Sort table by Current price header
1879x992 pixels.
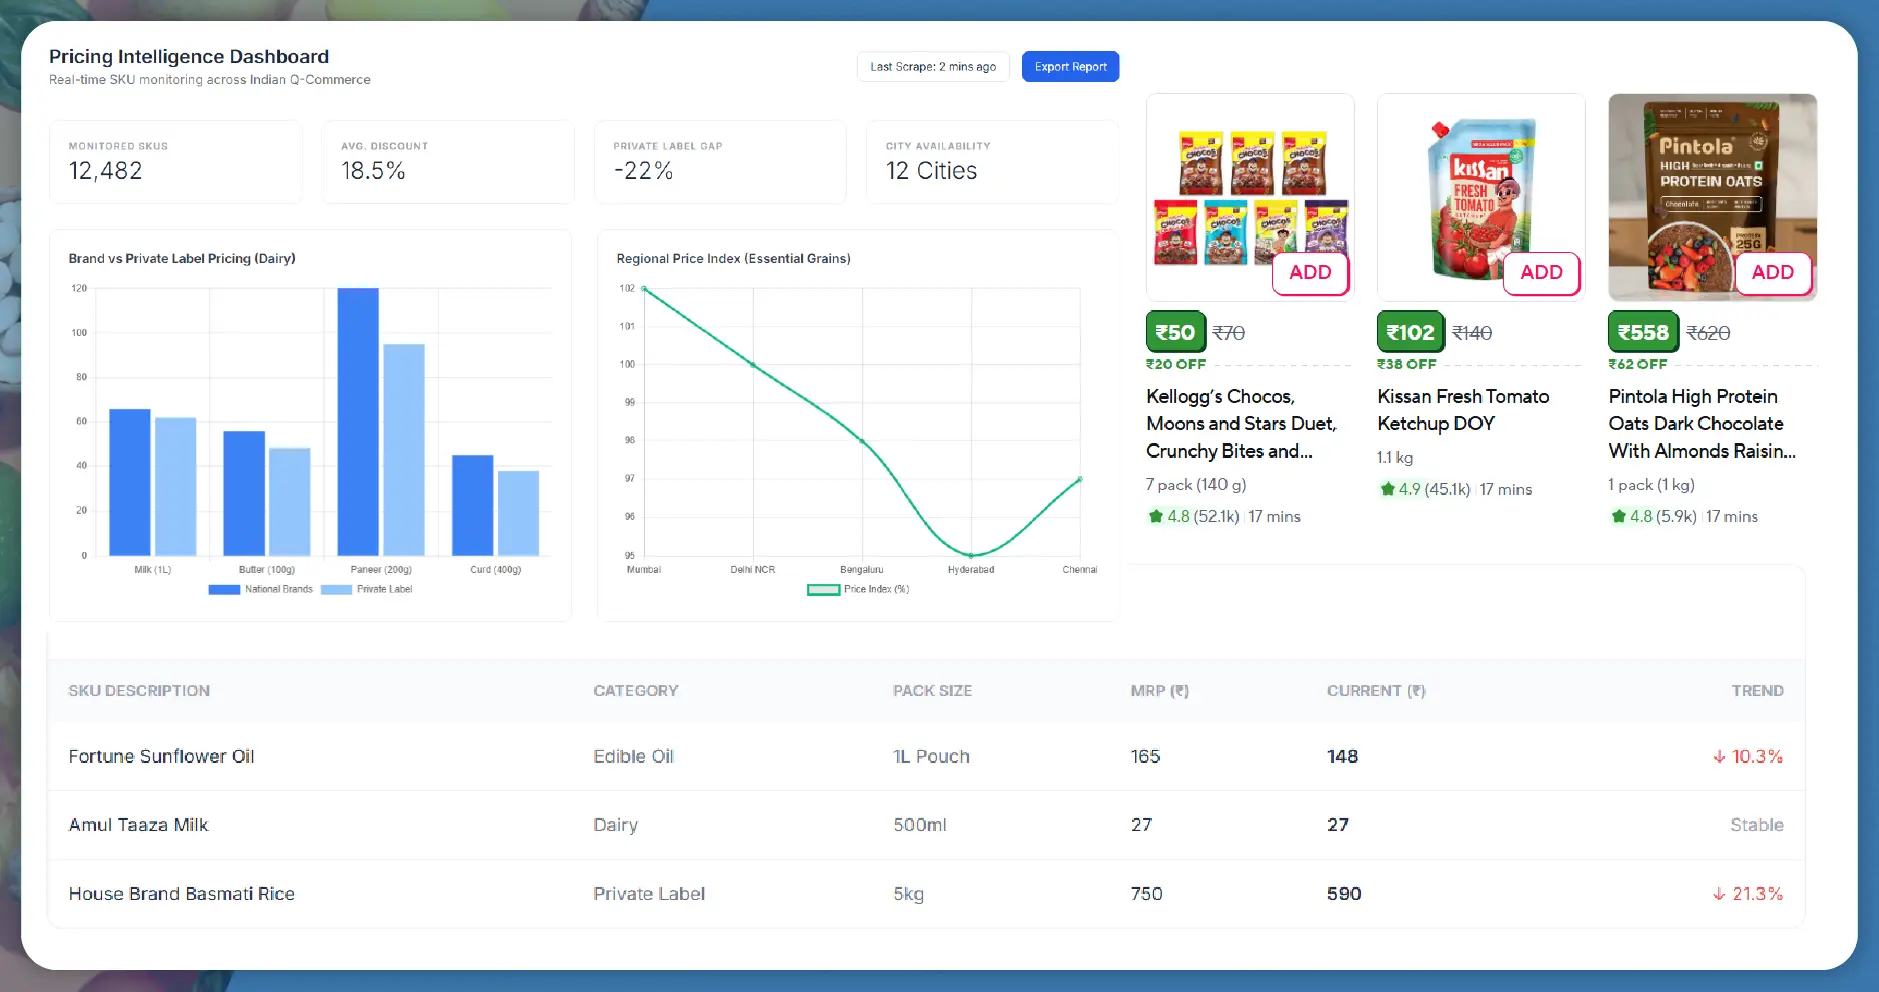tap(1375, 691)
